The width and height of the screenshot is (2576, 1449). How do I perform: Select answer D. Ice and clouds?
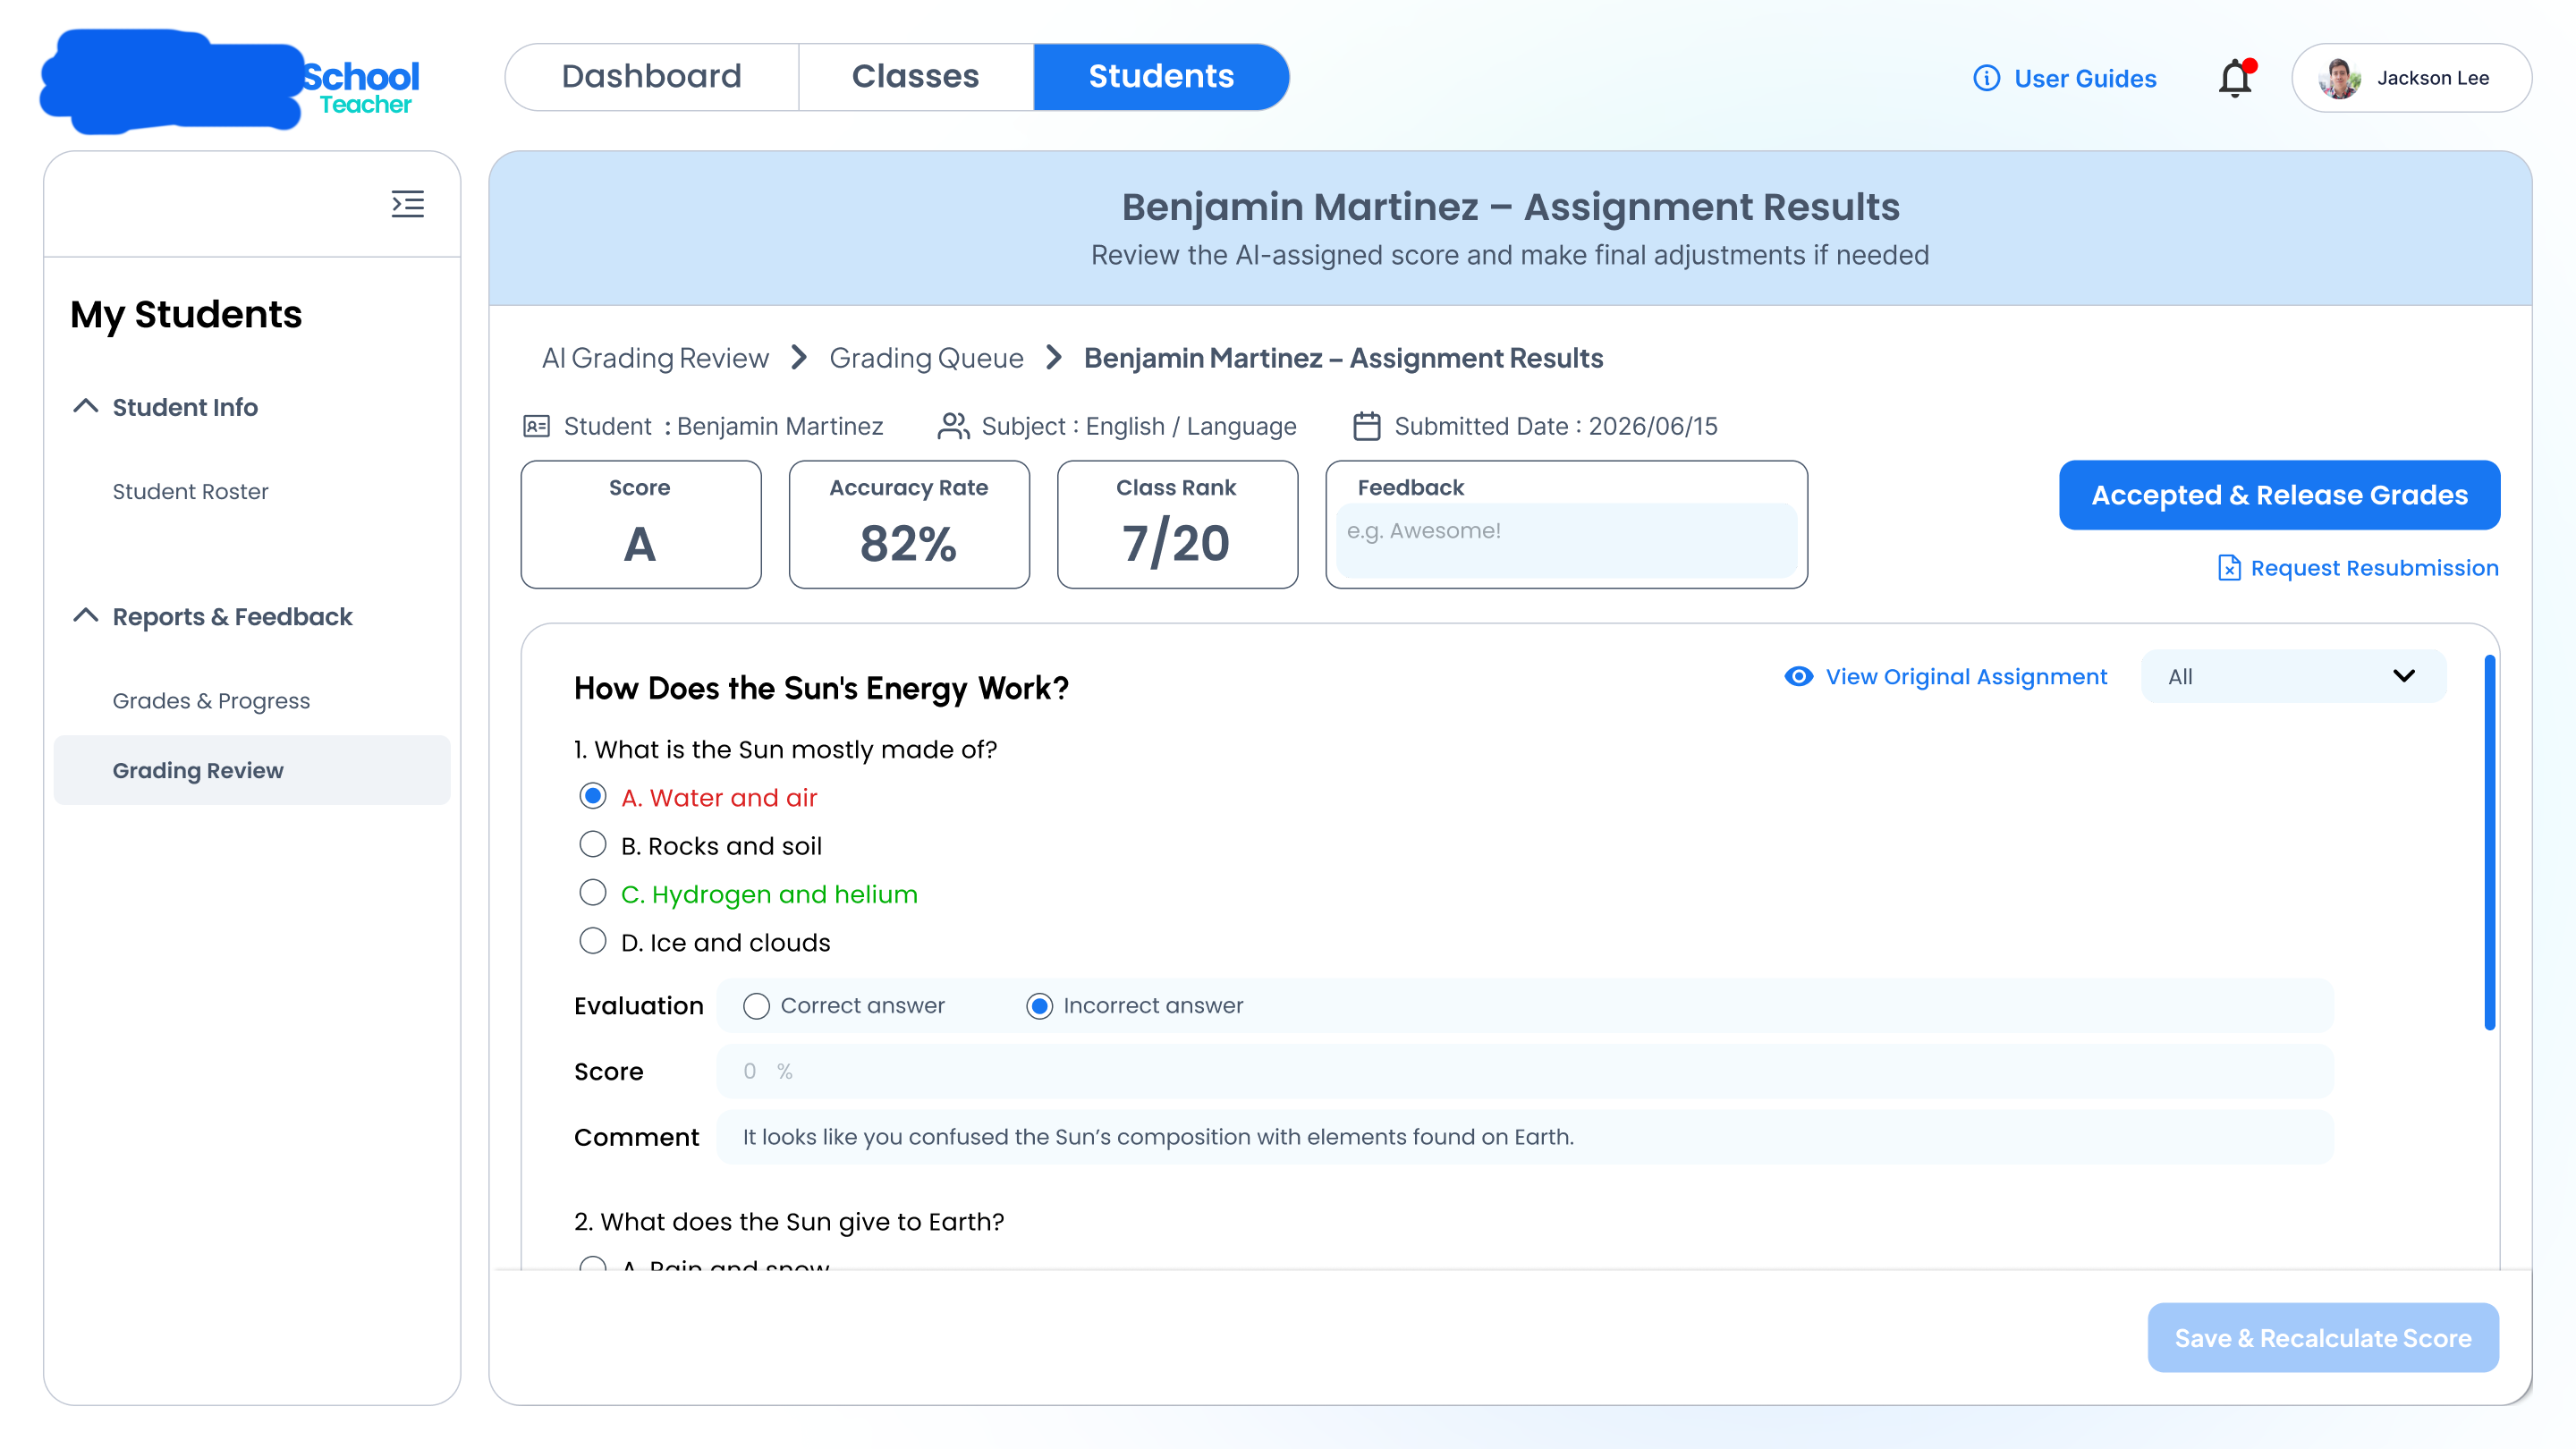593,942
